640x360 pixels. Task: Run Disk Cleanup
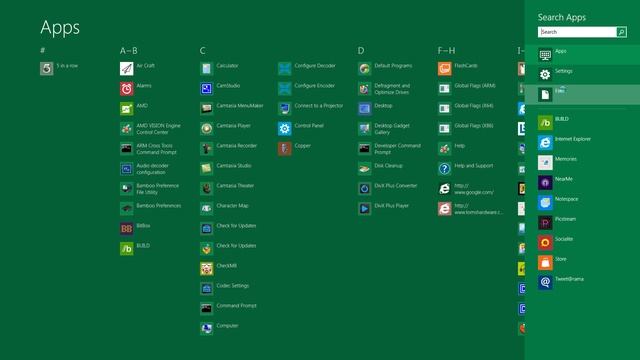[380, 169]
